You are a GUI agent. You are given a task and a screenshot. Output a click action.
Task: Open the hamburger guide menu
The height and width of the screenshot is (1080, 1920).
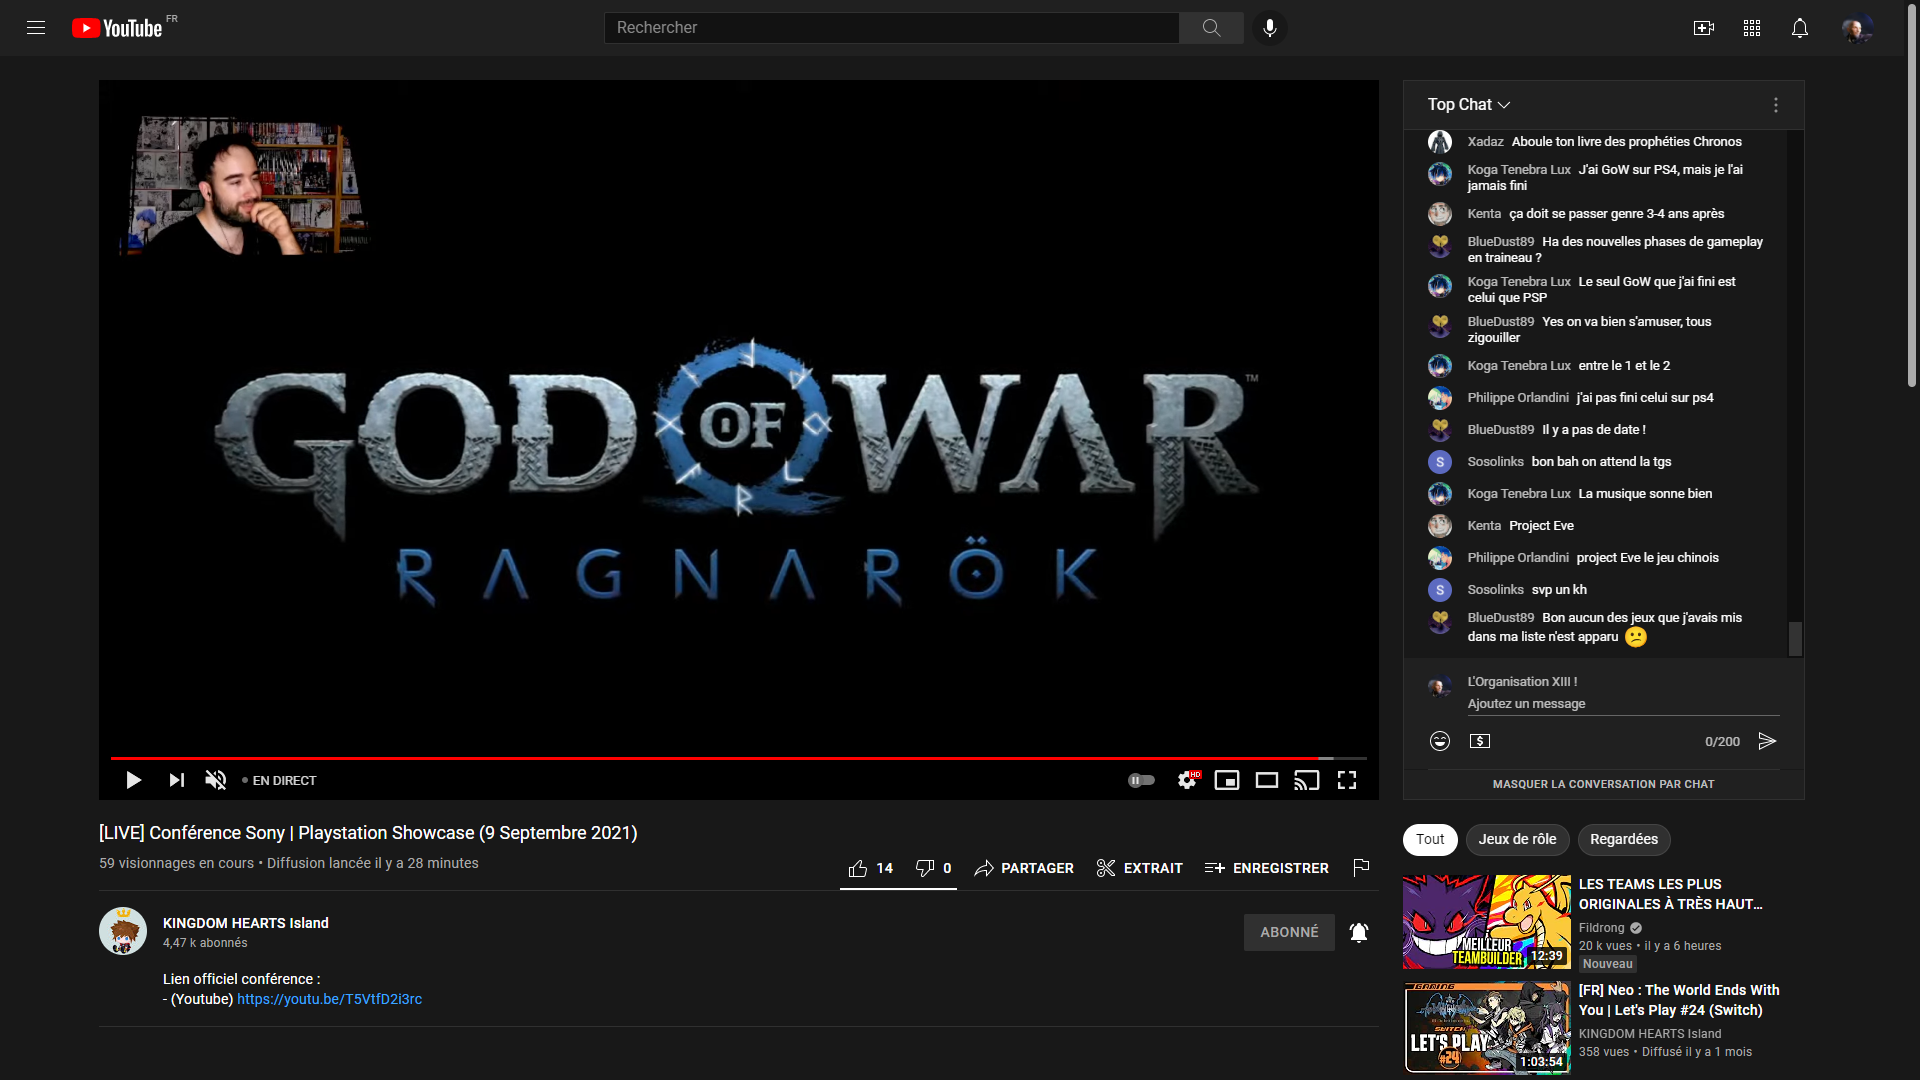[36, 28]
